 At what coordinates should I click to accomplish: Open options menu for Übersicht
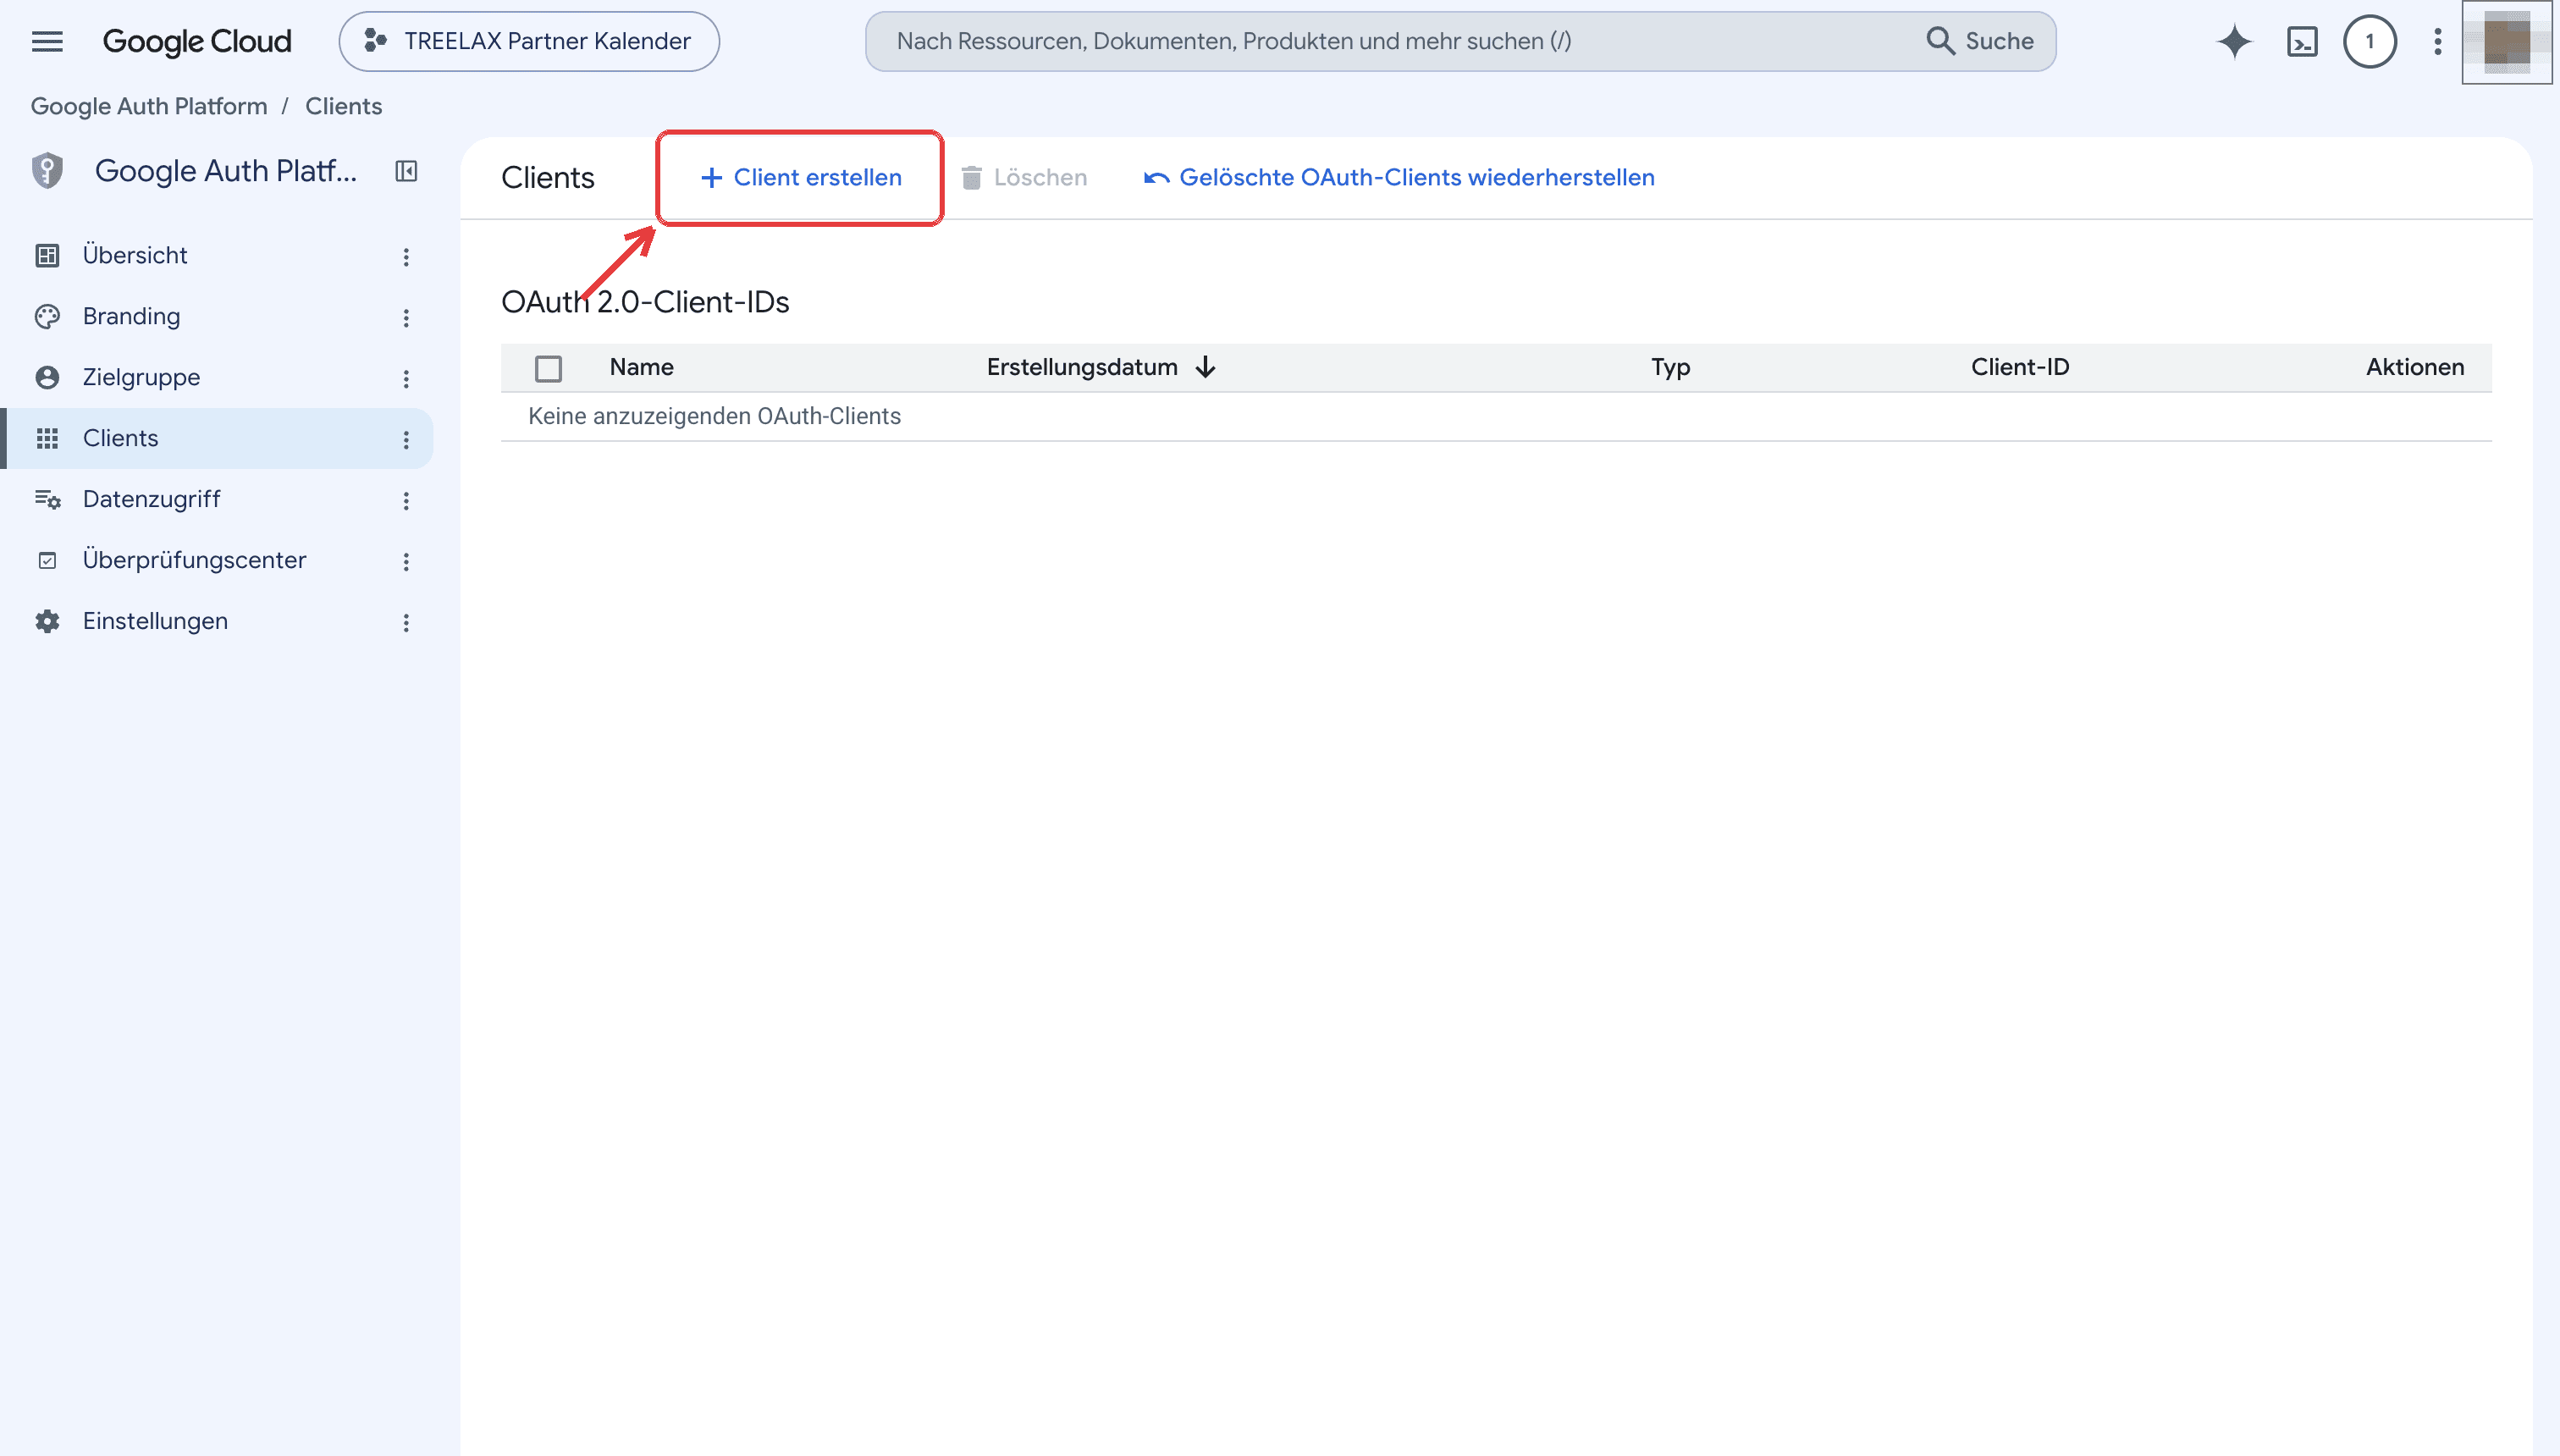(406, 257)
